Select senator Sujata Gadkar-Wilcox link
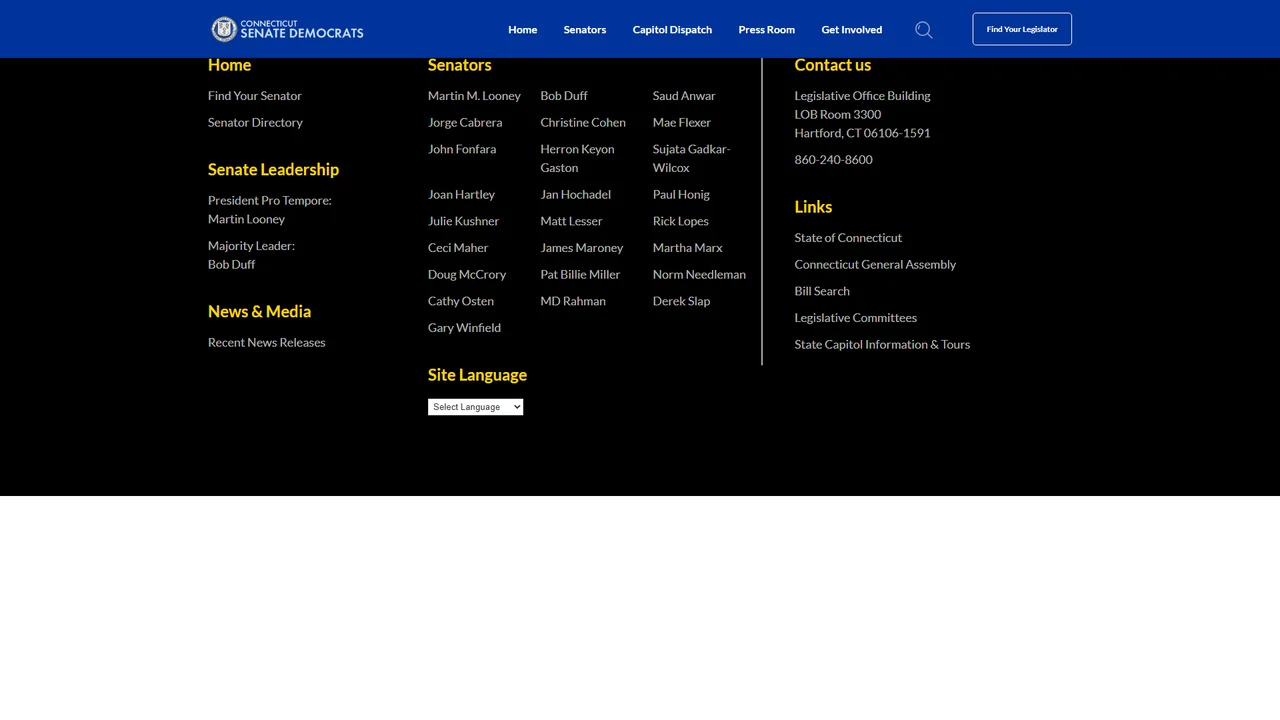Image resolution: width=1280 pixels, height=720 pixels. tap(692, 158)
